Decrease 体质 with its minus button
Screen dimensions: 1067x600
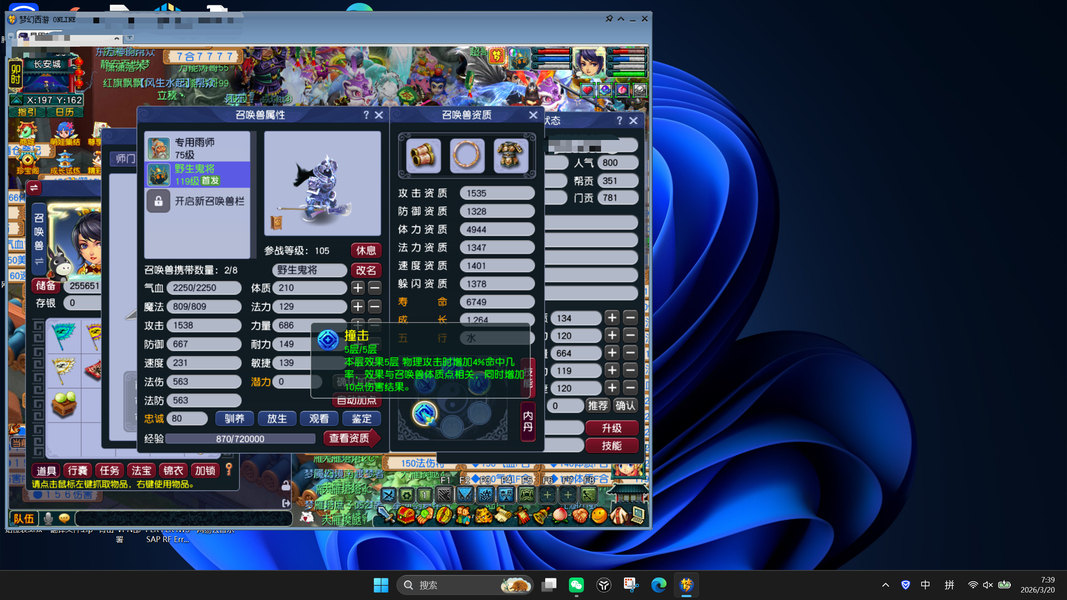click(375, 288)
